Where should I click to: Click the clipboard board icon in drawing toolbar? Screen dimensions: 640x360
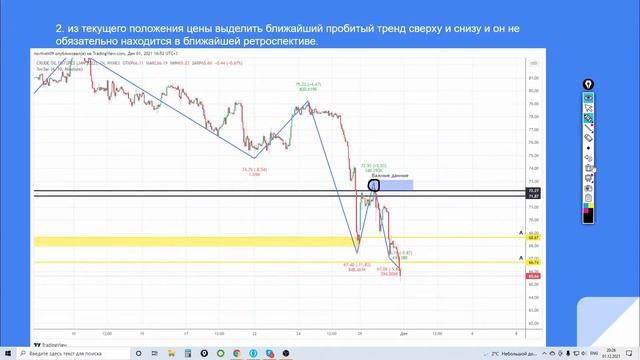588,198
